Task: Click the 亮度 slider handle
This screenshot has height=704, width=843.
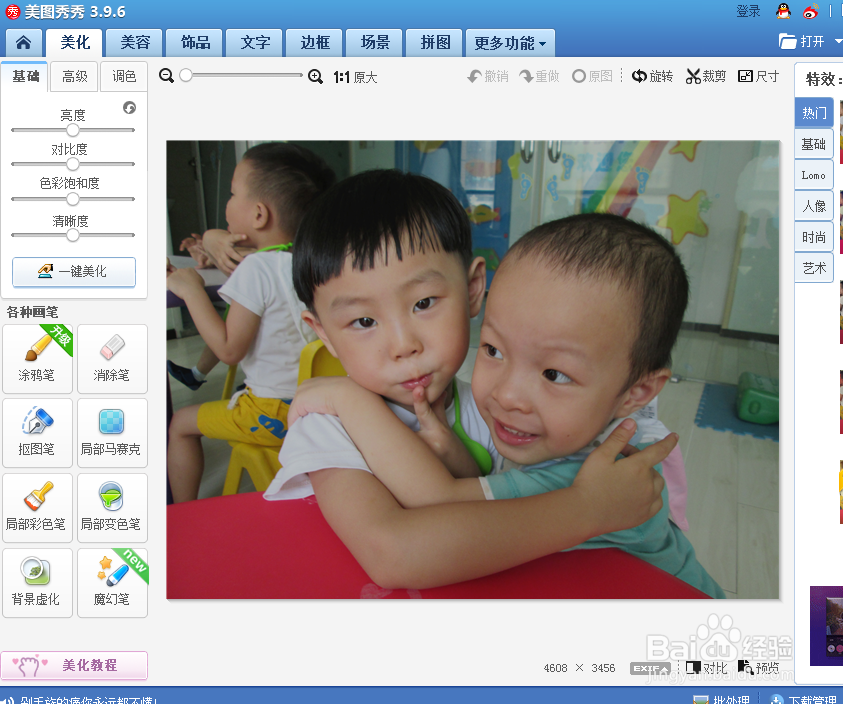Action: point(73,130)
